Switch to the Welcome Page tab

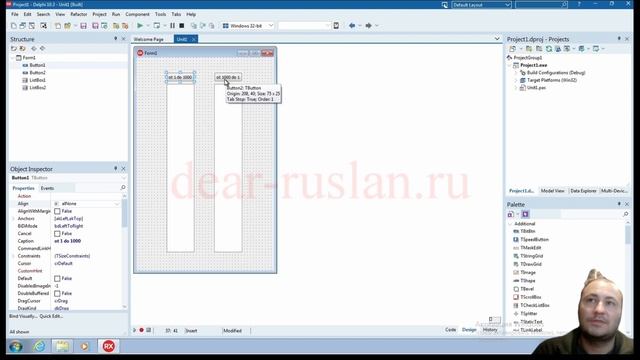pos(149,39)
